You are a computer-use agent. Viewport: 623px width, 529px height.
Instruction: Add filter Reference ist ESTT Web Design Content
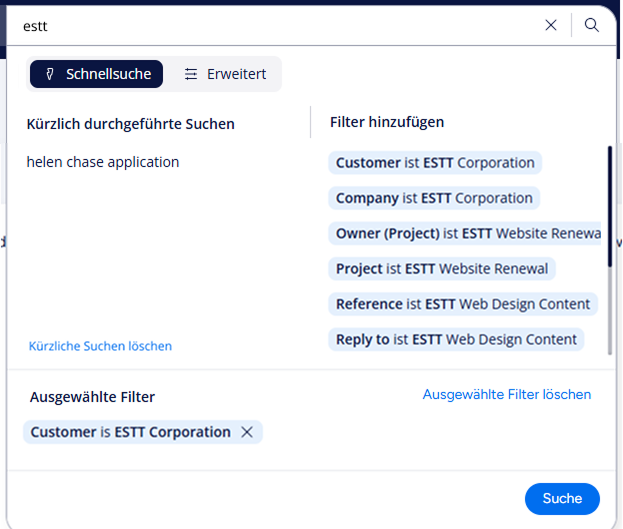[x=463, y=304]
